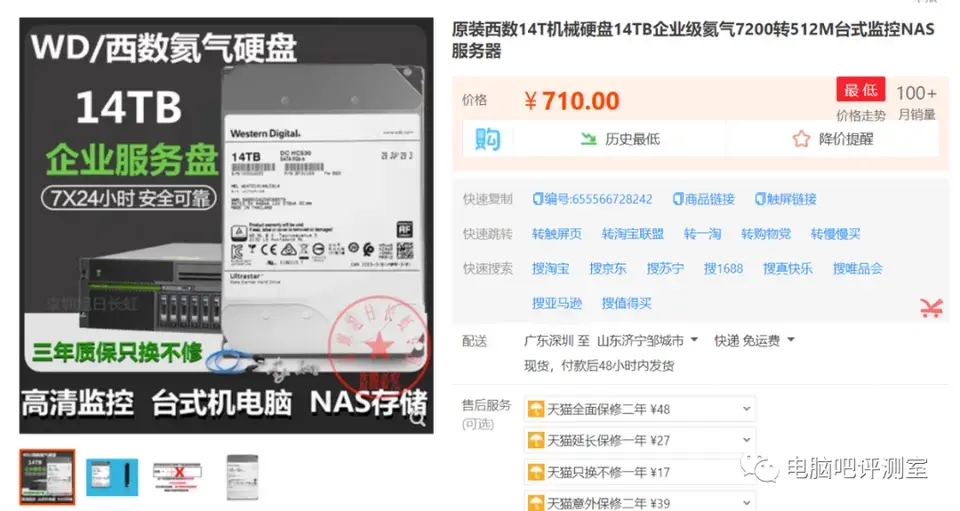960x511 pixels.
Task: Click the copy icon before 商品链接
Action: click(x=678, y=199)
